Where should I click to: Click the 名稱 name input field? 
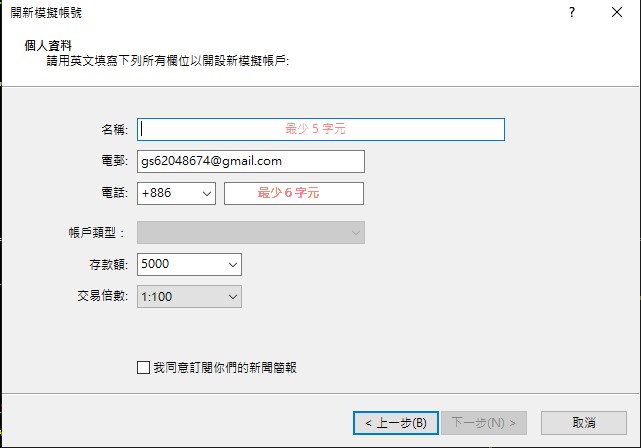pos(322,129)
